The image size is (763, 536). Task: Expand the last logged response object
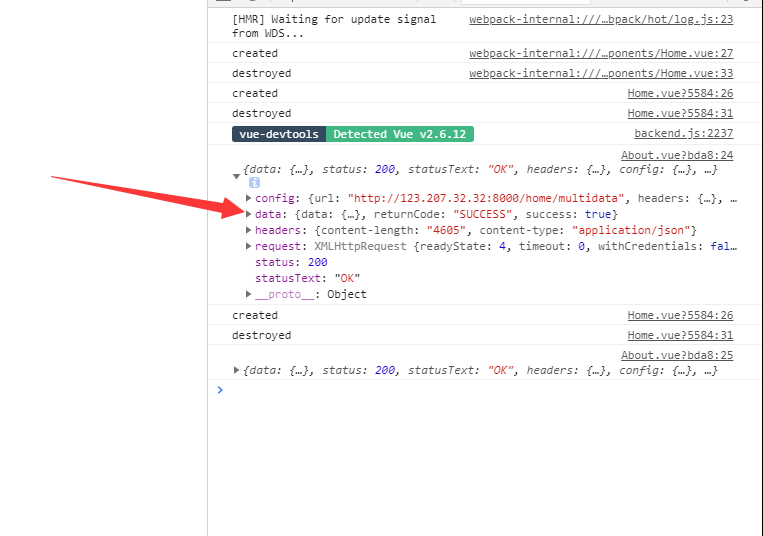[236, 370]
